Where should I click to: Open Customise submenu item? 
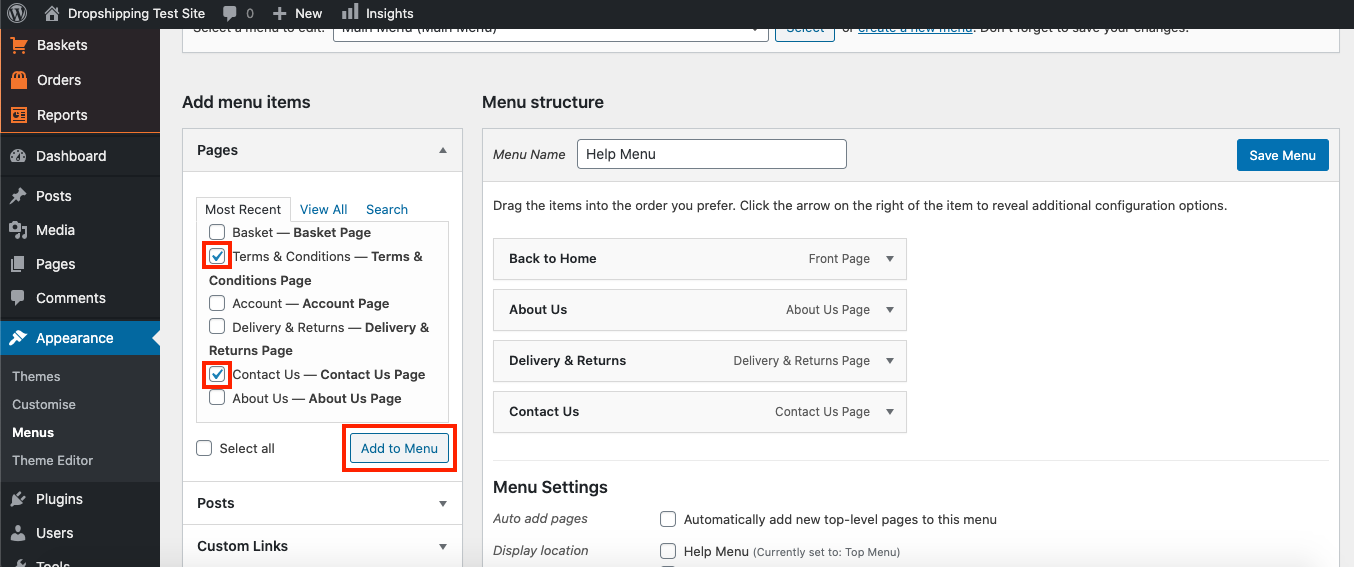pyautogui.click(x=44, y=404)
